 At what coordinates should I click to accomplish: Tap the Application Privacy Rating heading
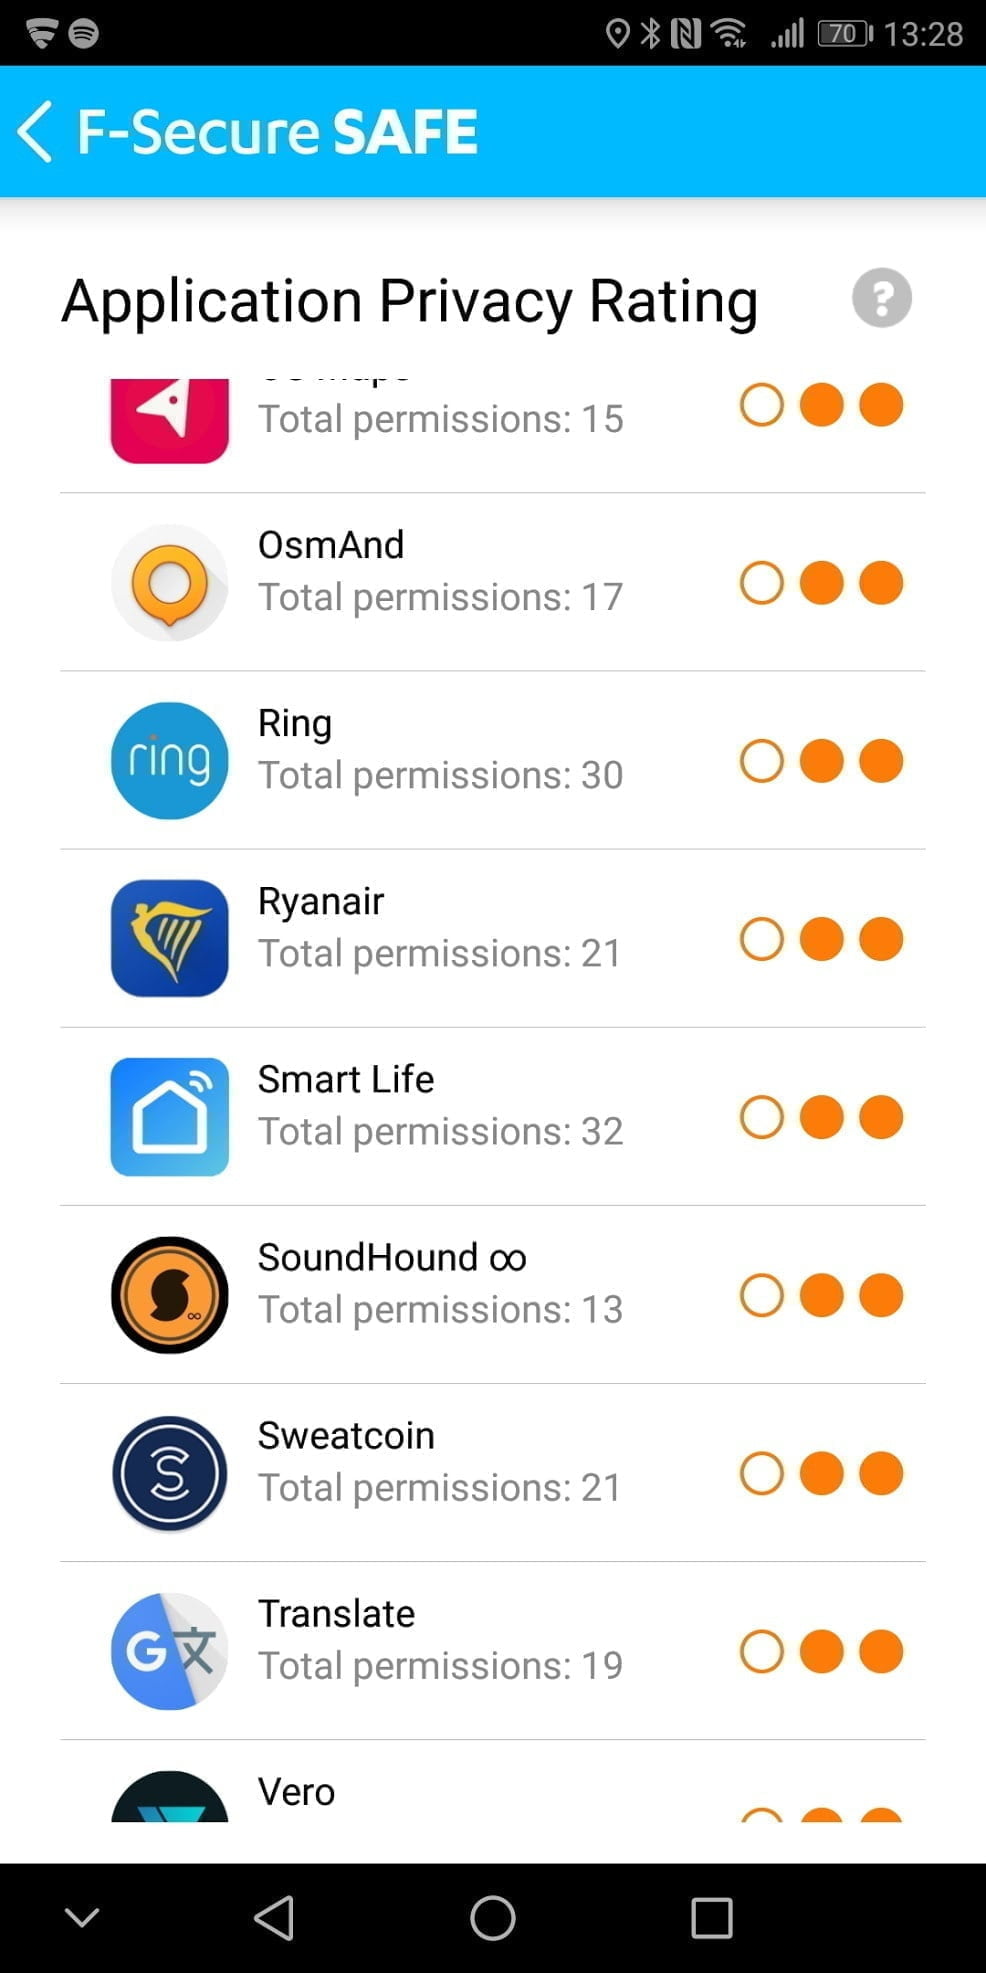click(x=409, y=300)
